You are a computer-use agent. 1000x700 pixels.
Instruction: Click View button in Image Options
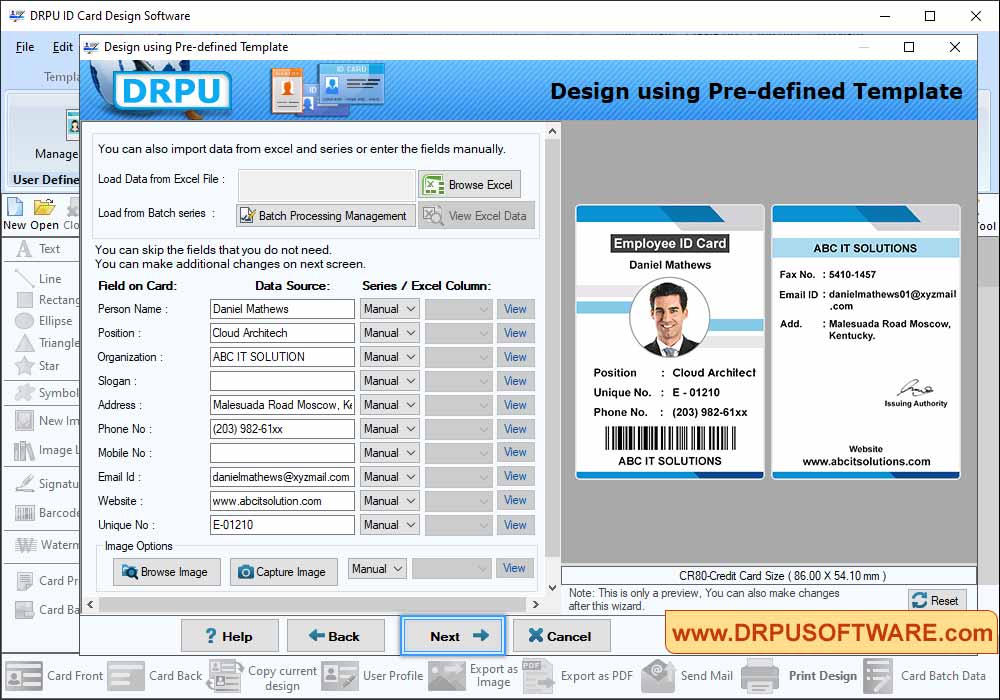click(514, 568)
